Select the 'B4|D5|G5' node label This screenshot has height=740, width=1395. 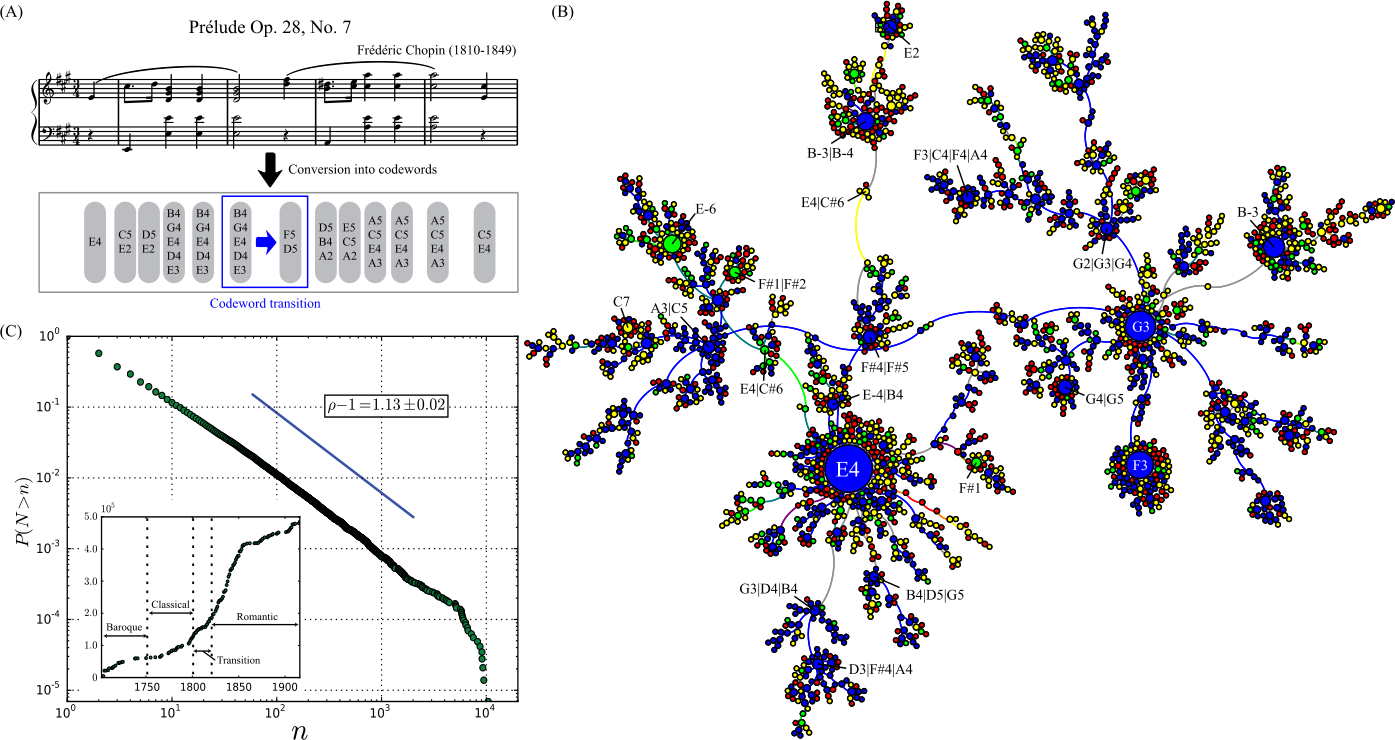pos(935,596)
